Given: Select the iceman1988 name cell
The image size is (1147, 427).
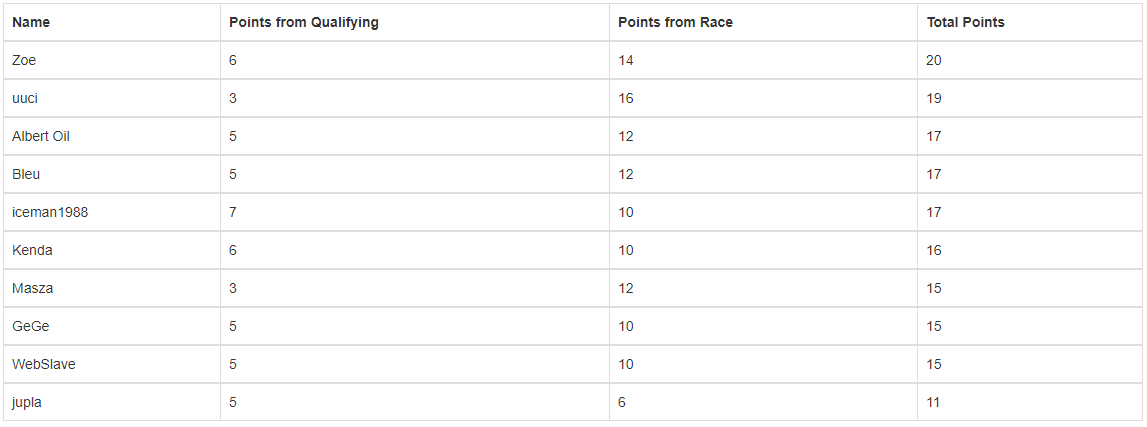Looking at the screenshot, I should click(43, 212).
